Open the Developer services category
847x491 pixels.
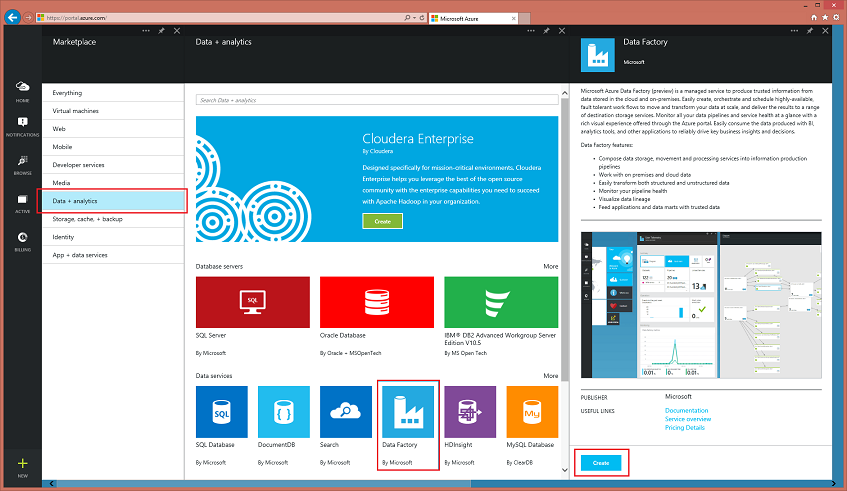pyautogui.click(x=113, y=165)
